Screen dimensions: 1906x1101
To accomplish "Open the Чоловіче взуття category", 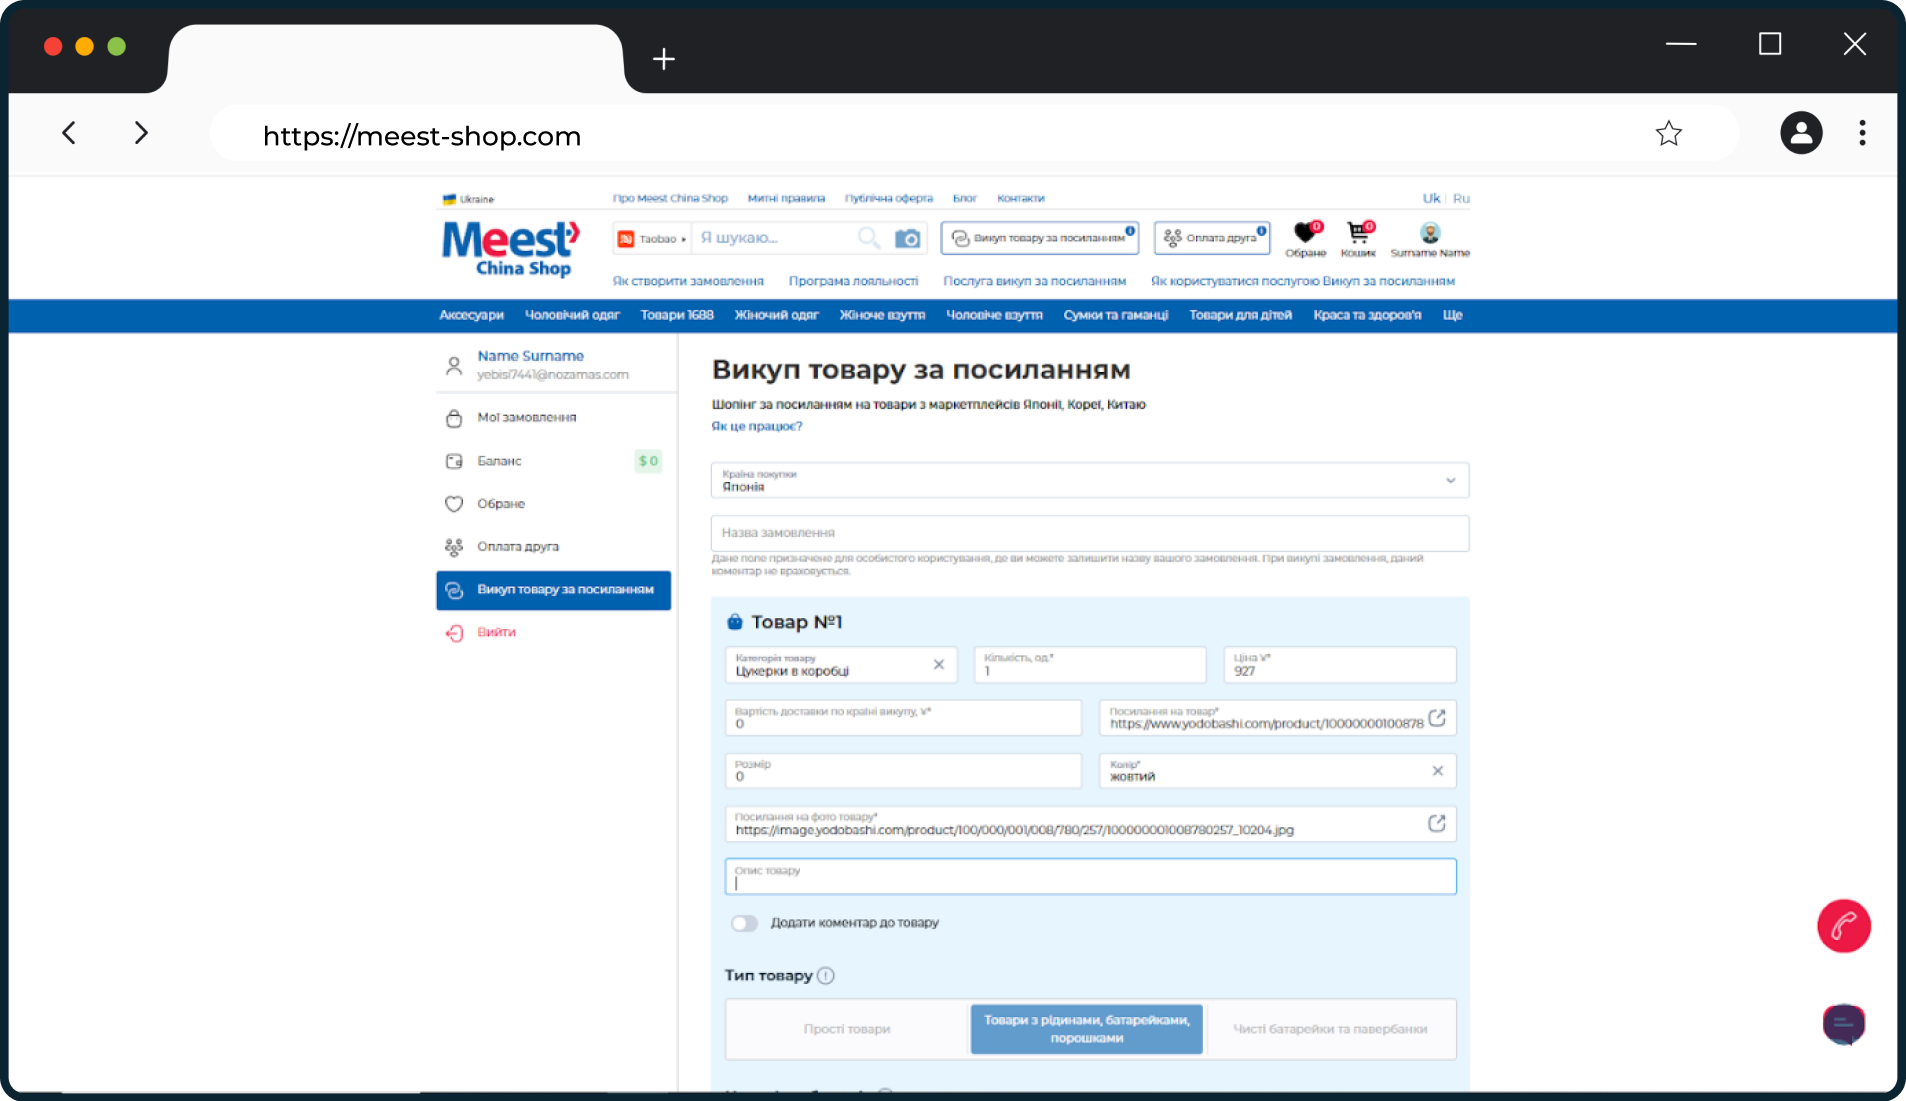I will tap(994, 315).
